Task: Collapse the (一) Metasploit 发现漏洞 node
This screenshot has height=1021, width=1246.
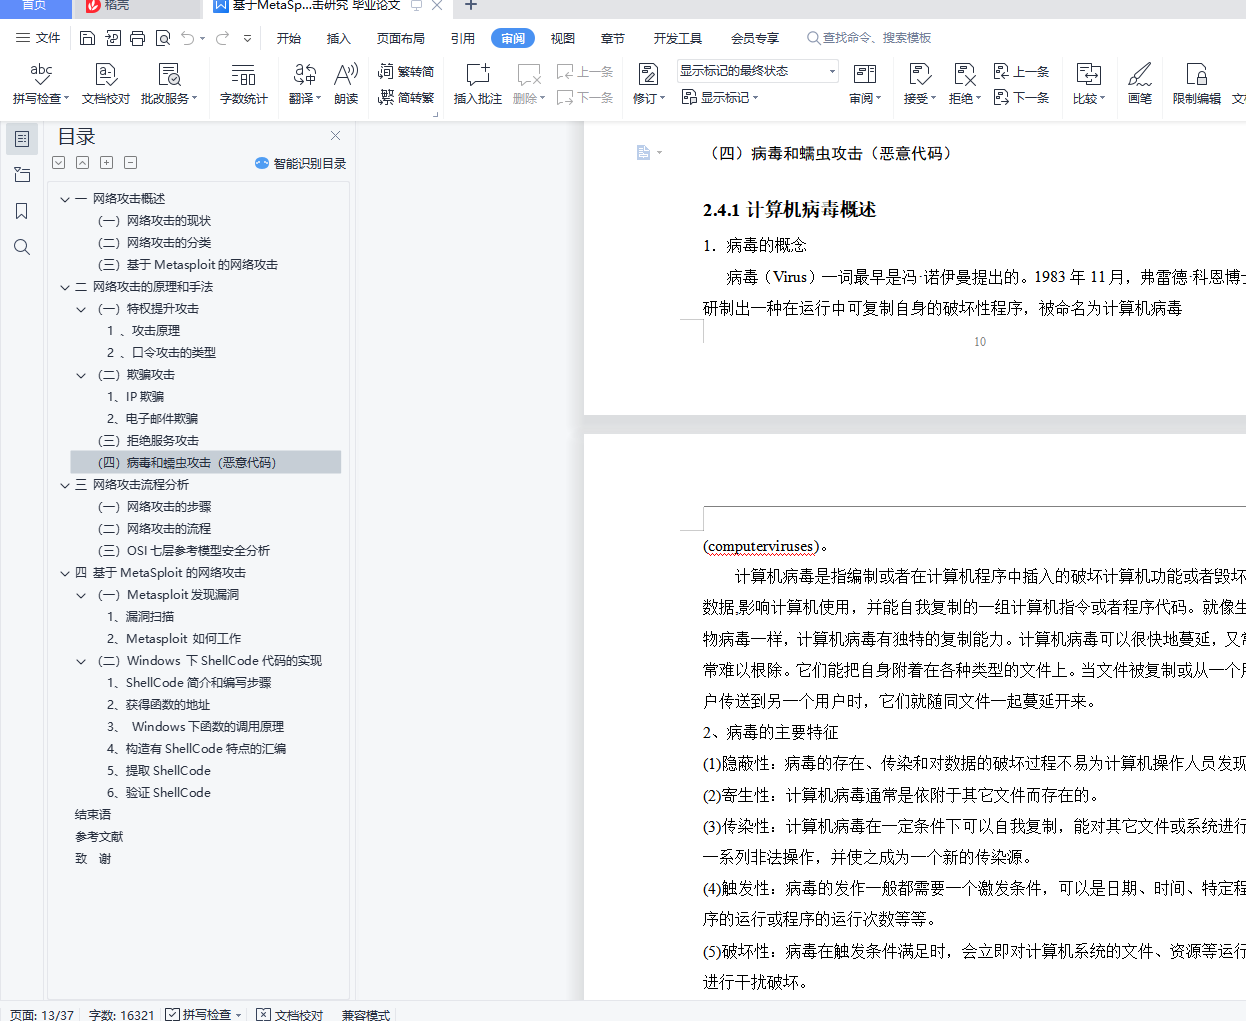Action: coord(82,595)
